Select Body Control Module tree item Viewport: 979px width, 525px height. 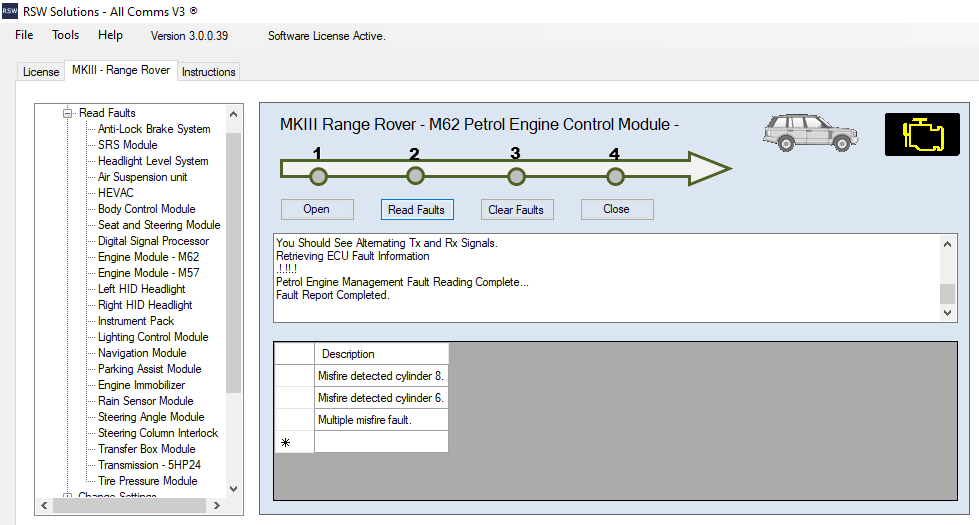pyautogui.click(x=147, y=209)
